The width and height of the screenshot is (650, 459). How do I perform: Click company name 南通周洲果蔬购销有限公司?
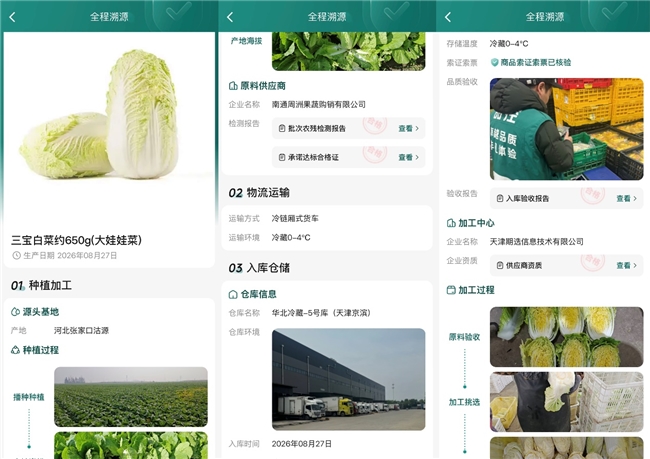[318, 104]
